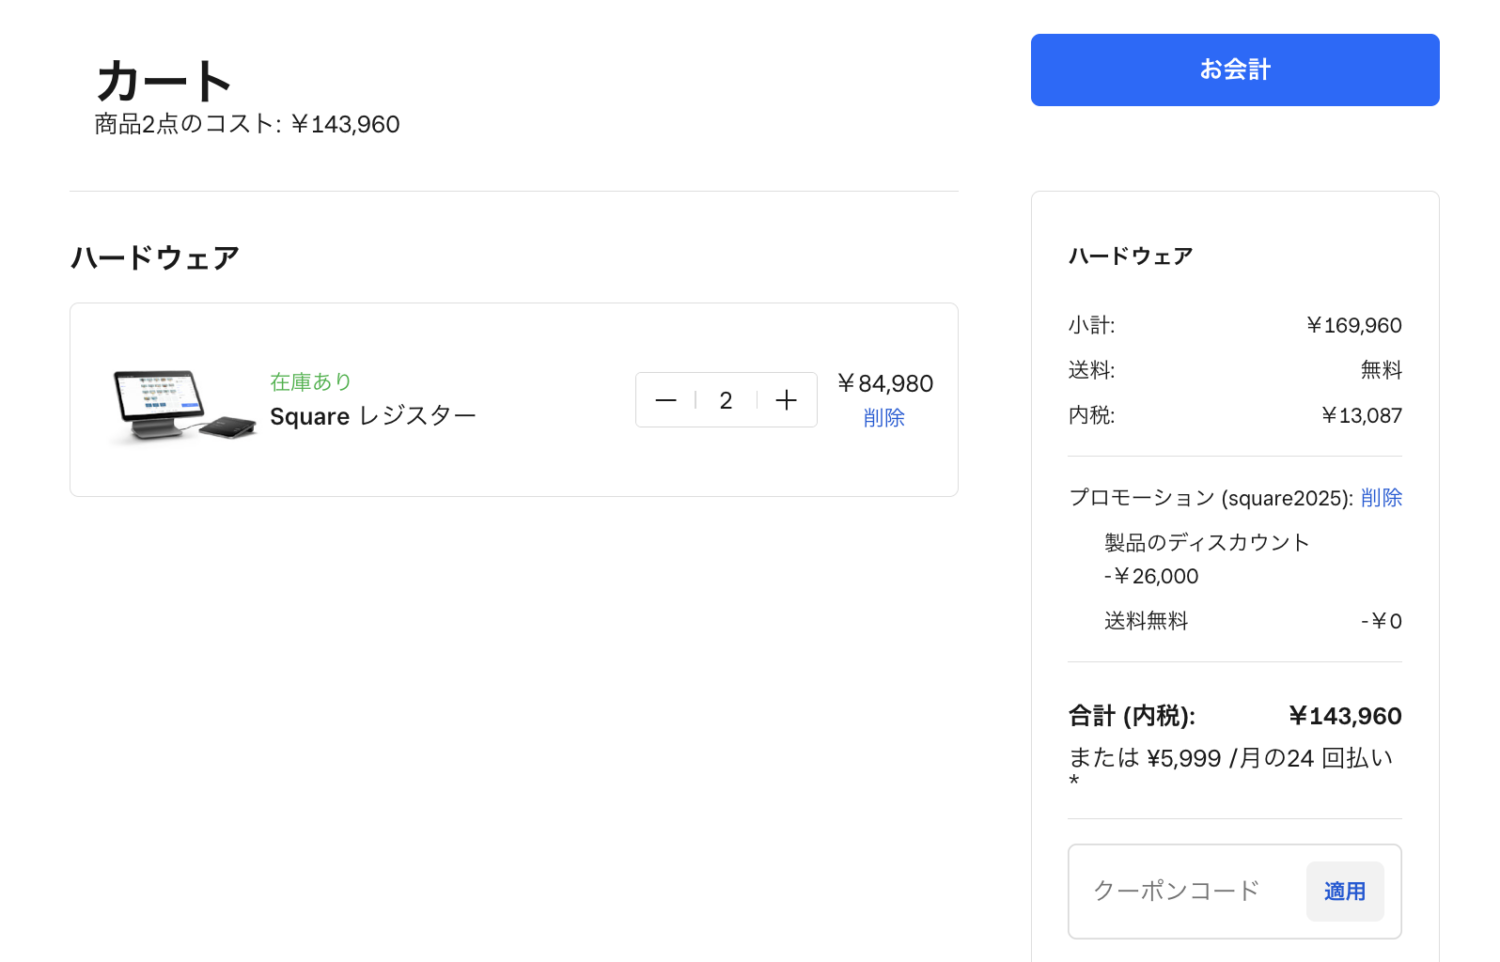Decrease Square レジスター quantity with minus icon
This screenshot has height=962, width=1500.
(x=665, y=400)
